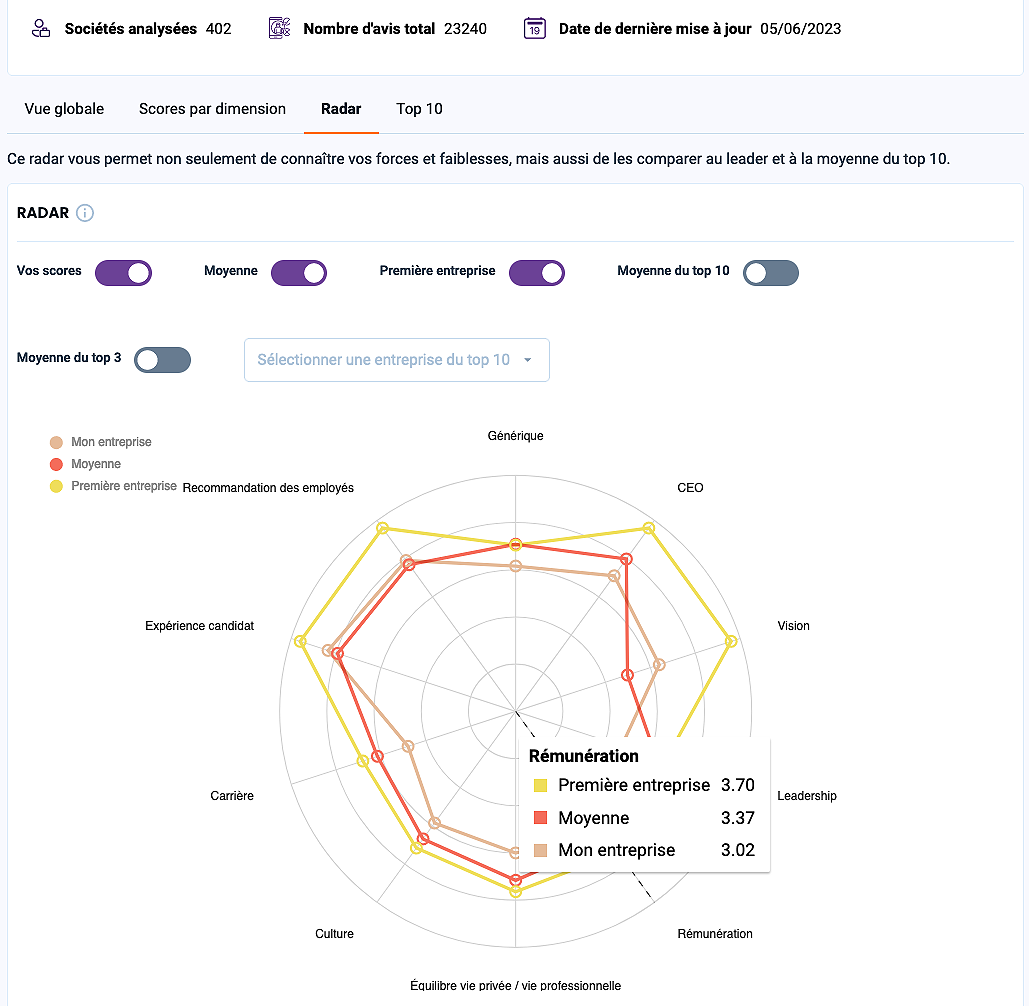This screenshot has width=1029, height=1006.
Task: Click the Mon entreprise Carrière data point
Action: tap(408, 746)
